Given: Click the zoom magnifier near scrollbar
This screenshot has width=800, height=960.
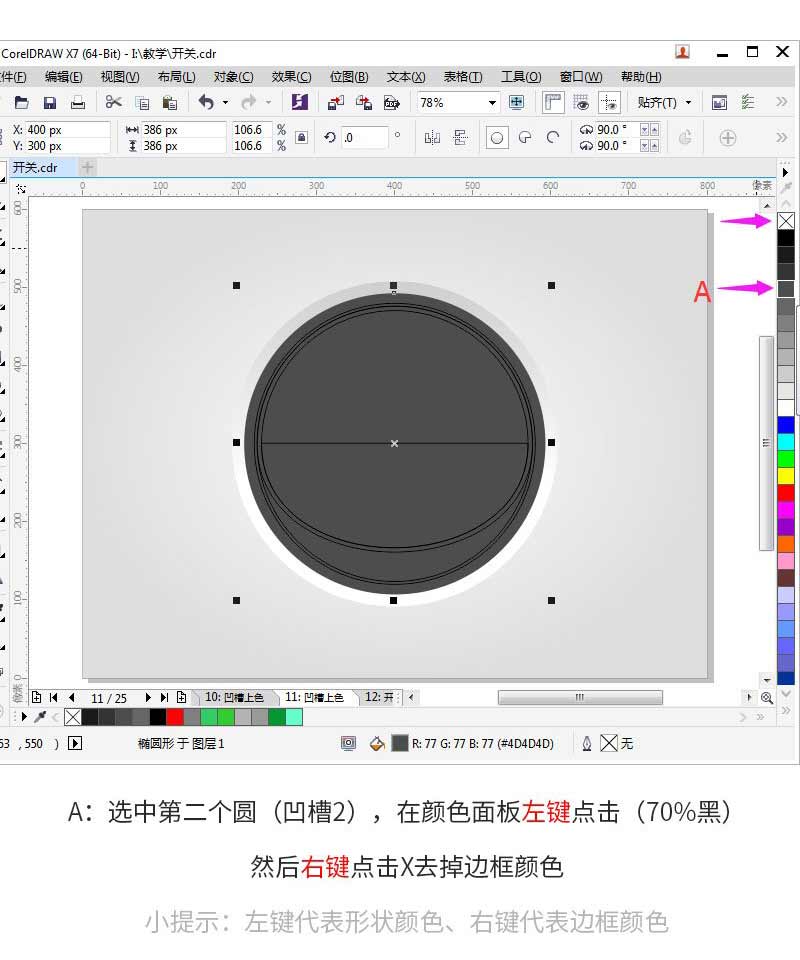Looking at the screenshot, I should click(766, 697).
